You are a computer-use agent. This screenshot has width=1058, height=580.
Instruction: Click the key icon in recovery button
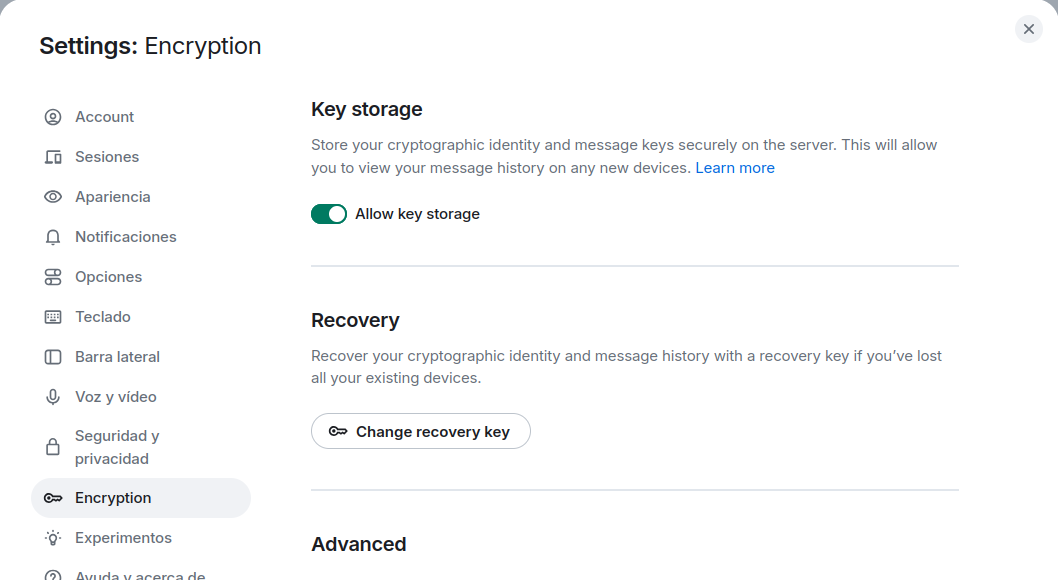pyautogui.click(x=338, y=432)
